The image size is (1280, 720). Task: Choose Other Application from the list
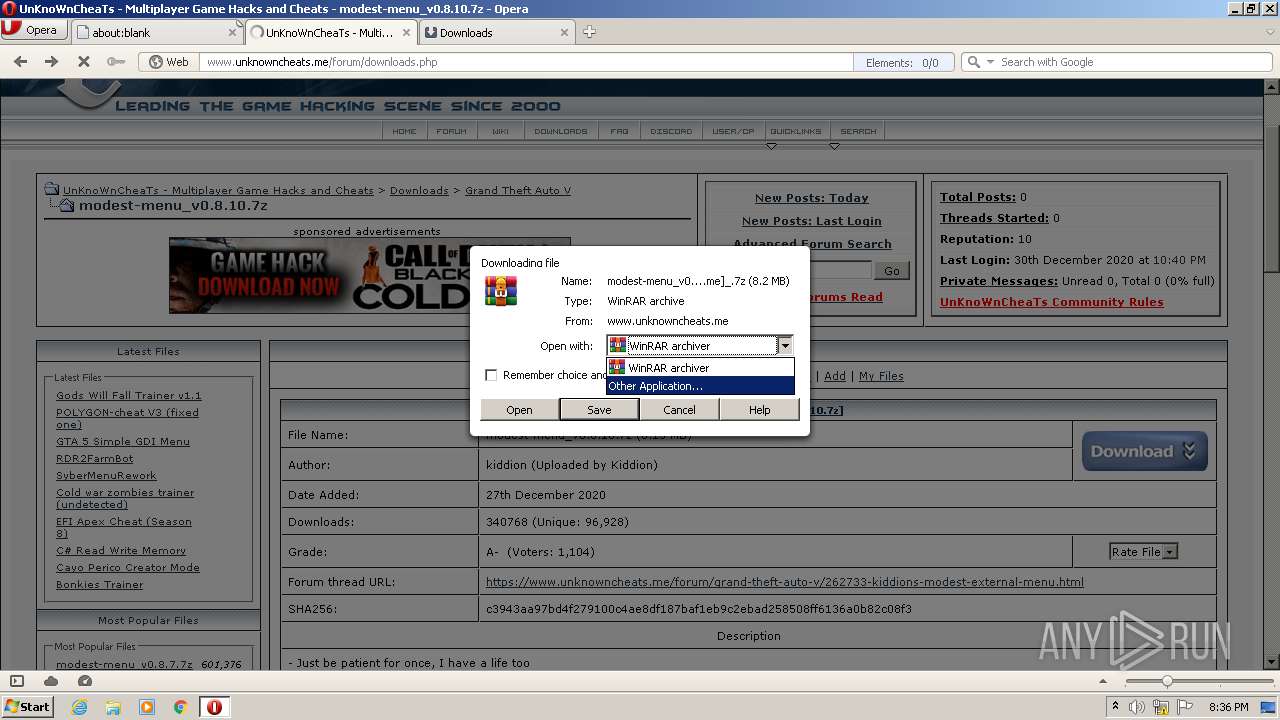(x=700, y=386)
